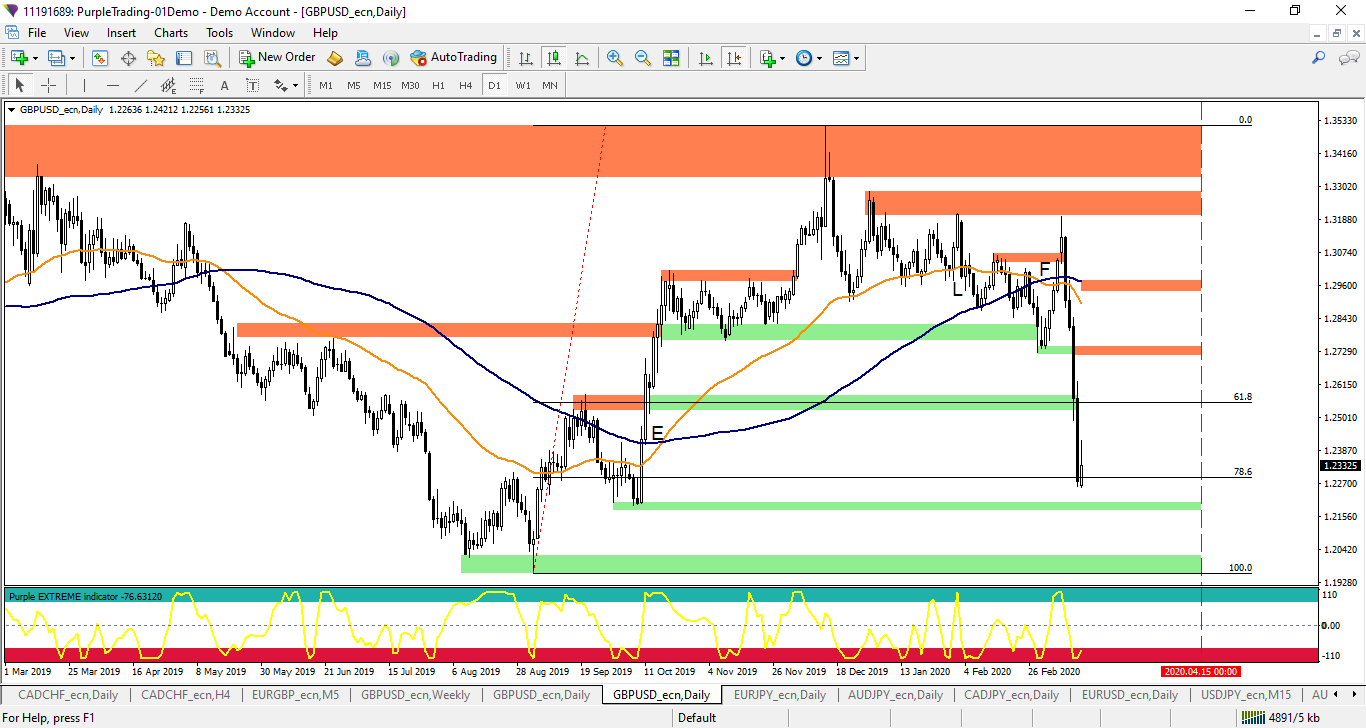Switch to EURJPY_ecn,Daily chart tab
This screenshot has height=728, width=1366.
tap(780, 694)
